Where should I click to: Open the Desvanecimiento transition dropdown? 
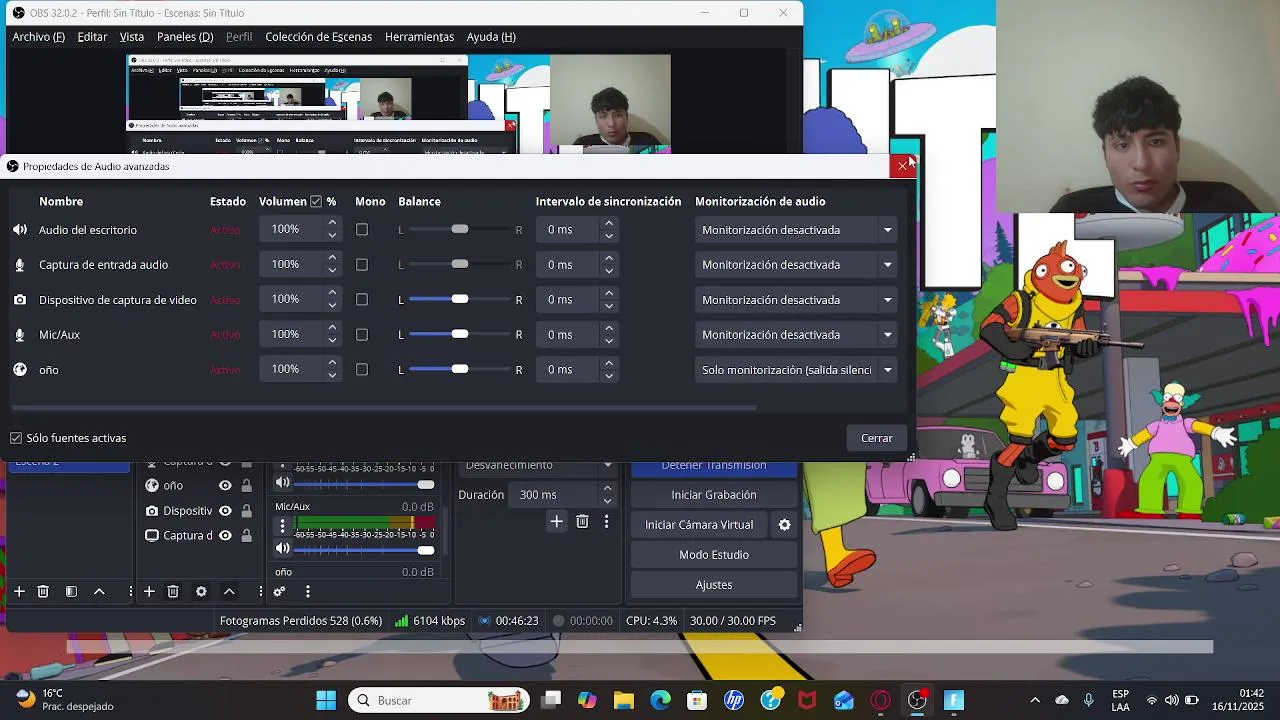(538, 465)
